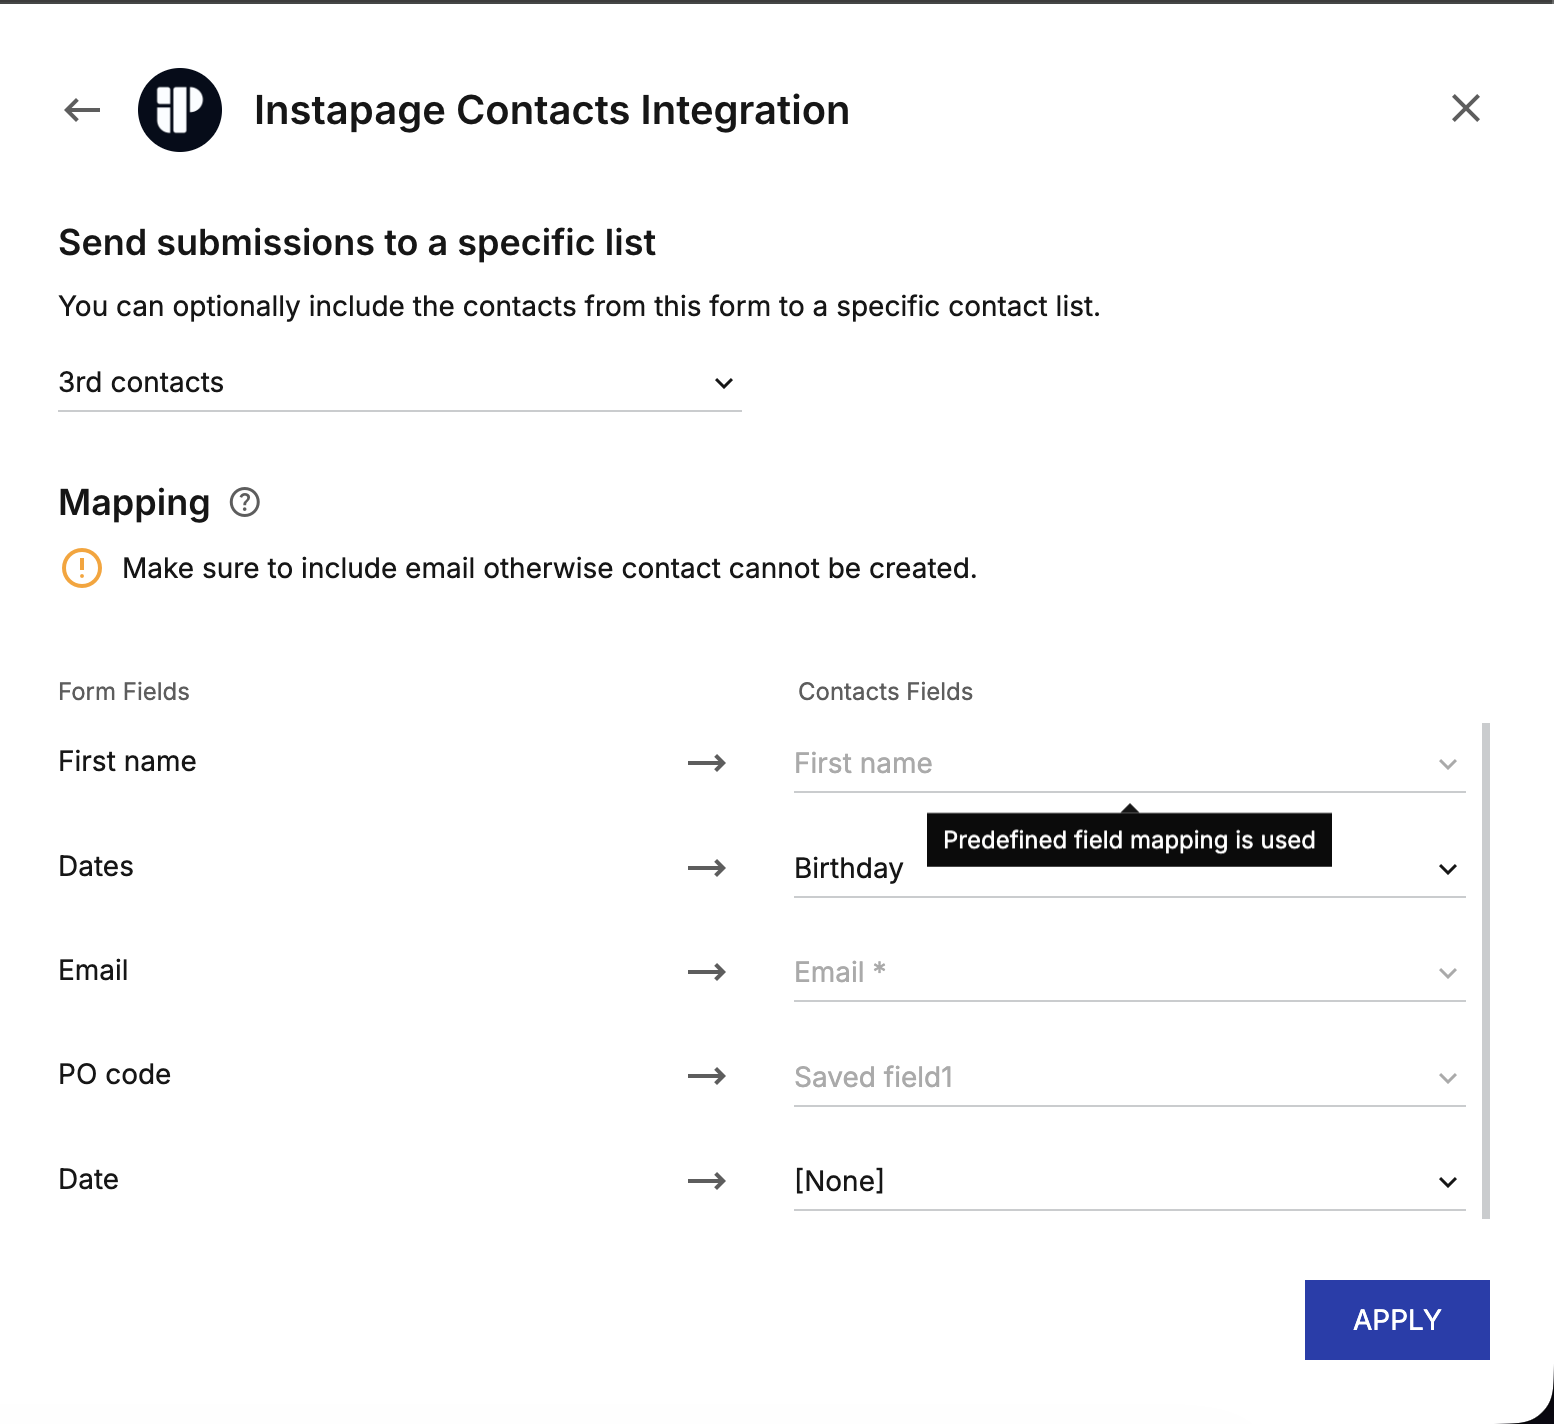Click the Predefined field mapping tooltip
The width and height of the screenshot is (1554, 1424).
tap(1128, 840)
